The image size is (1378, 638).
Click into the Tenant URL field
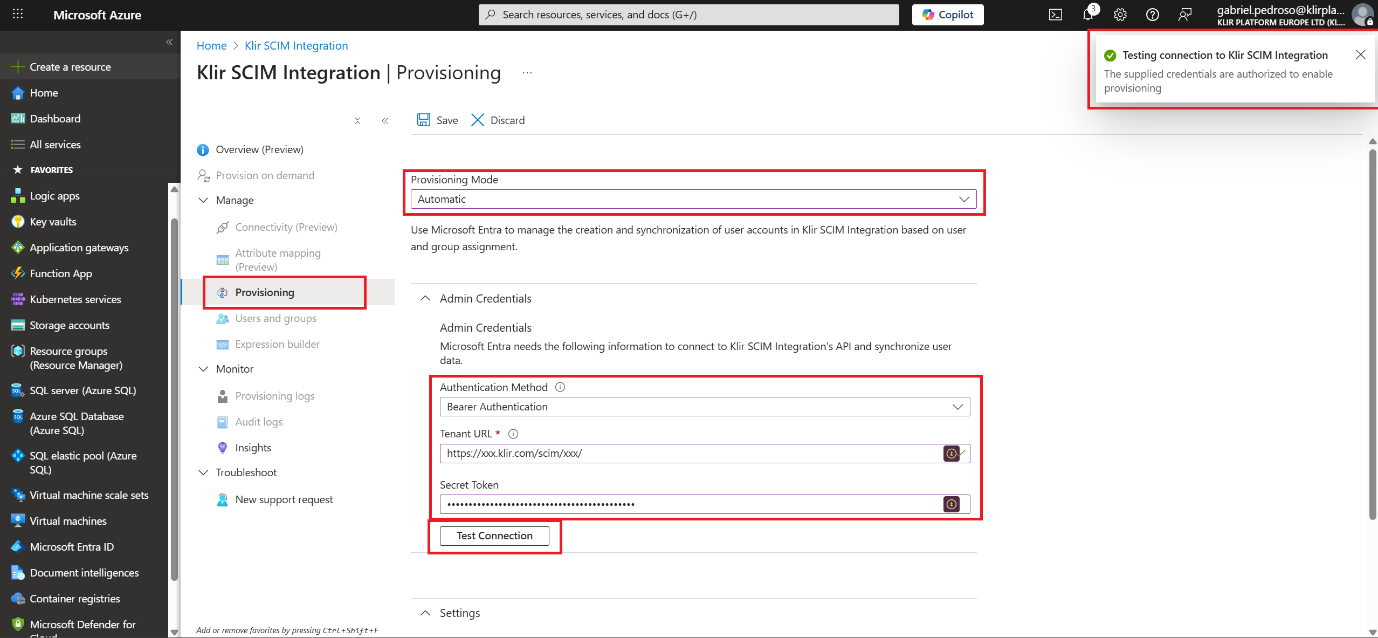(x=690, y=453)
